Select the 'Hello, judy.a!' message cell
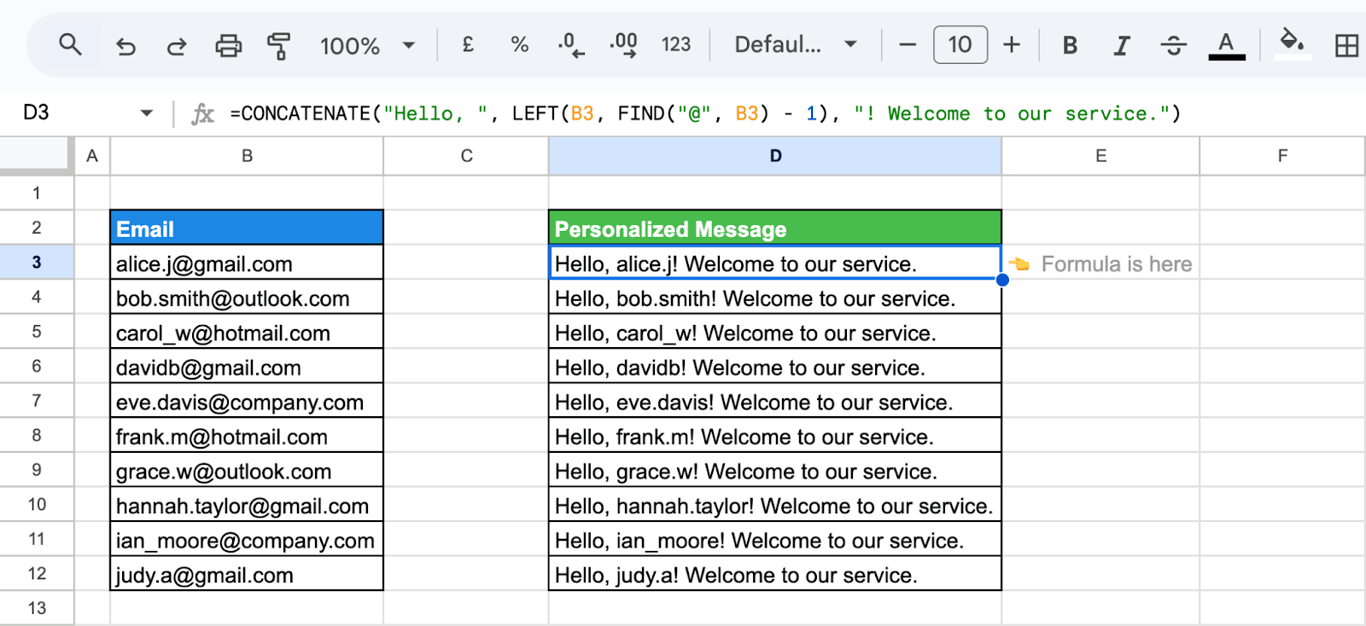Screen dimensions: 1366x626 point(775,574)
